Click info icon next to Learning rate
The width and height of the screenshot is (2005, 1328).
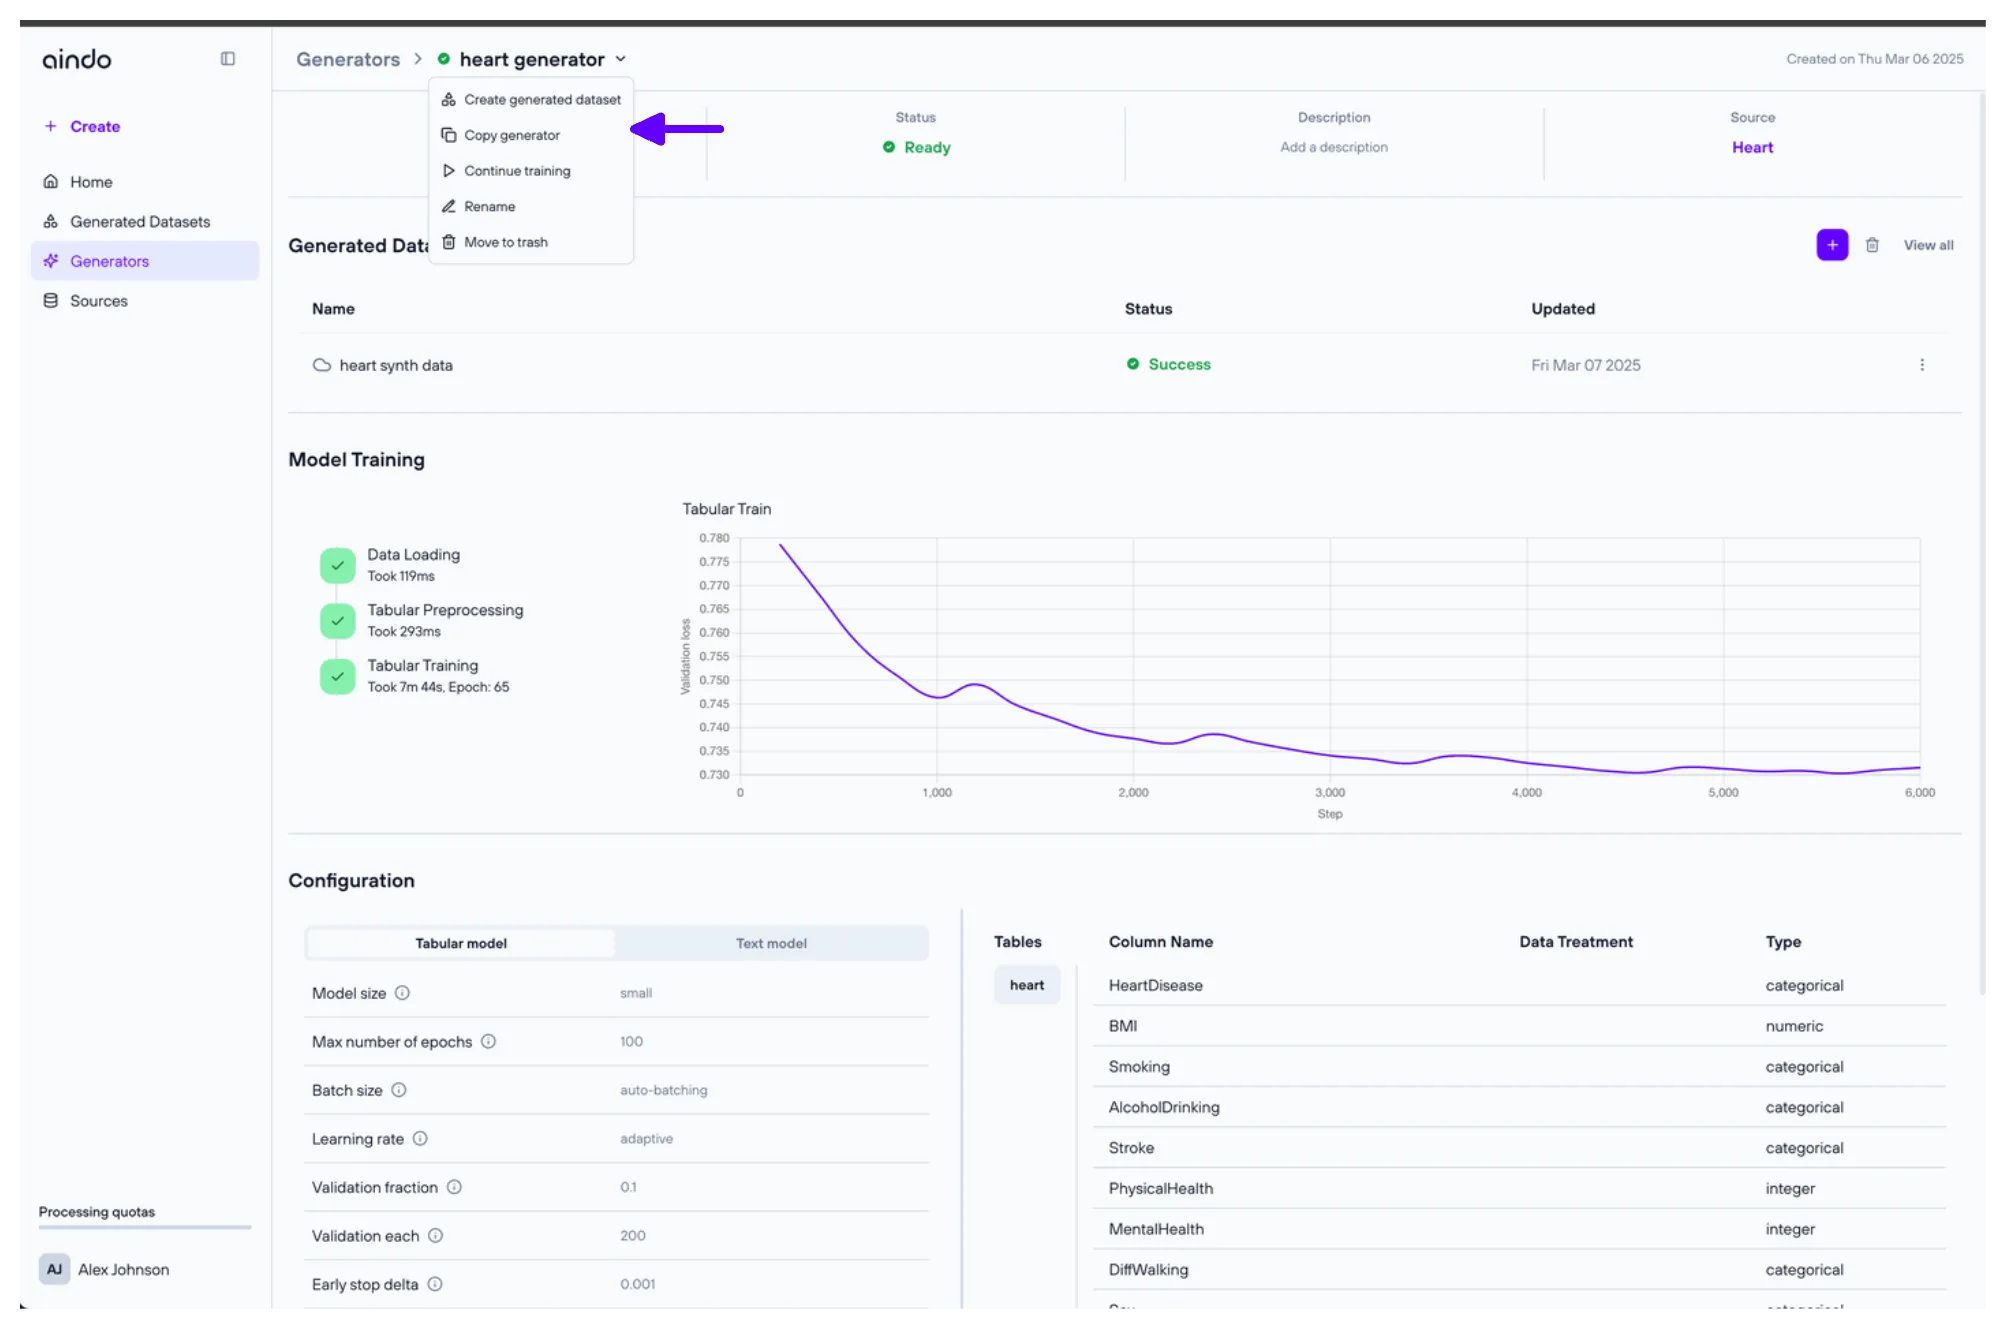tap(420, 1138)
